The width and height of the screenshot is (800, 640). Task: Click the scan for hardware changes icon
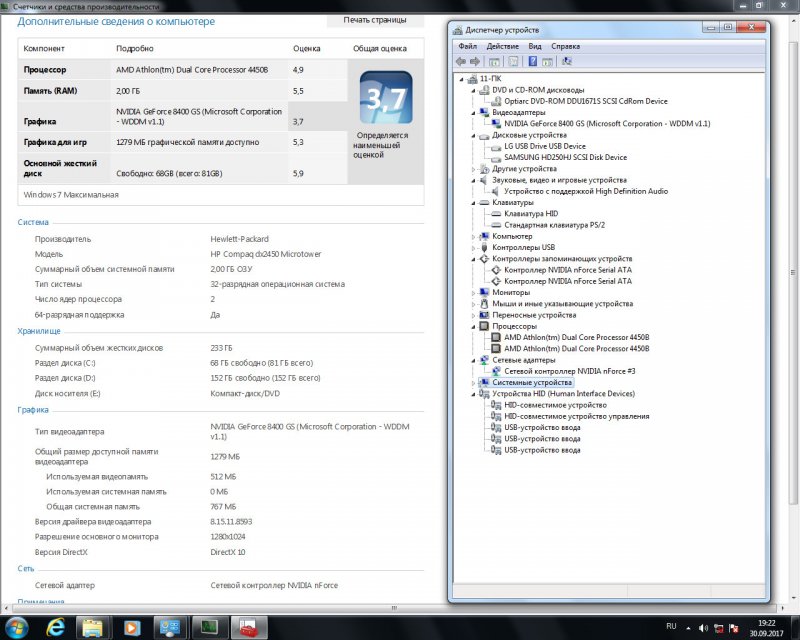point(567,61)
